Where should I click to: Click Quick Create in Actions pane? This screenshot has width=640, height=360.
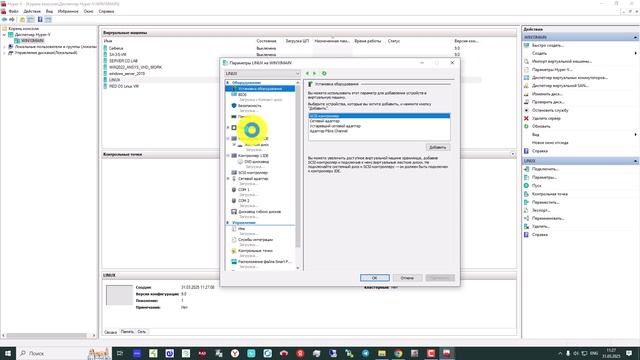point(547,45)
